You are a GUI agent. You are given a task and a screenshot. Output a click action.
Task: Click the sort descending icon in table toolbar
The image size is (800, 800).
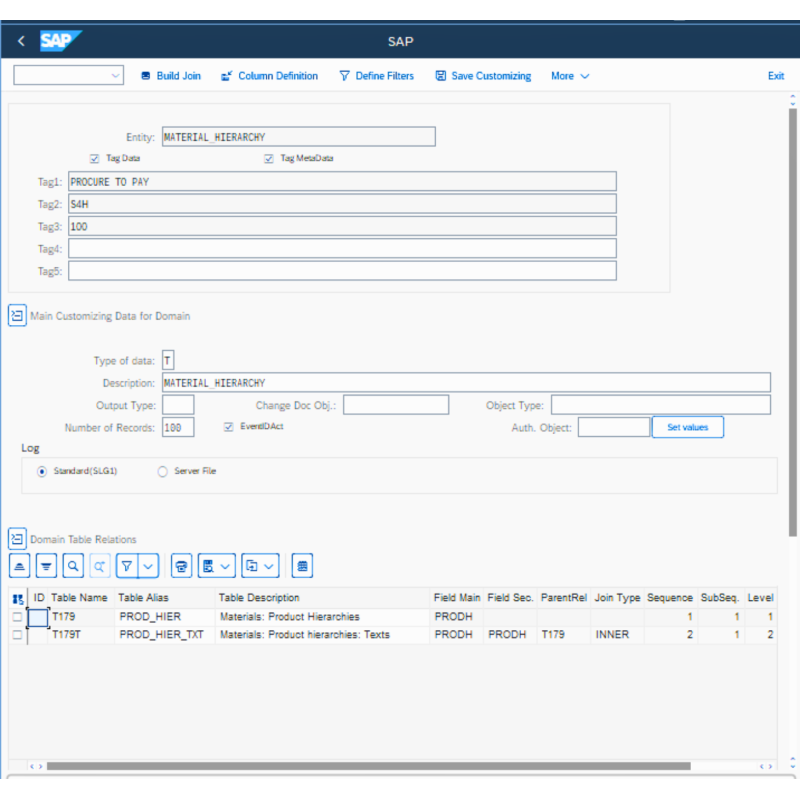click(46, 566)
